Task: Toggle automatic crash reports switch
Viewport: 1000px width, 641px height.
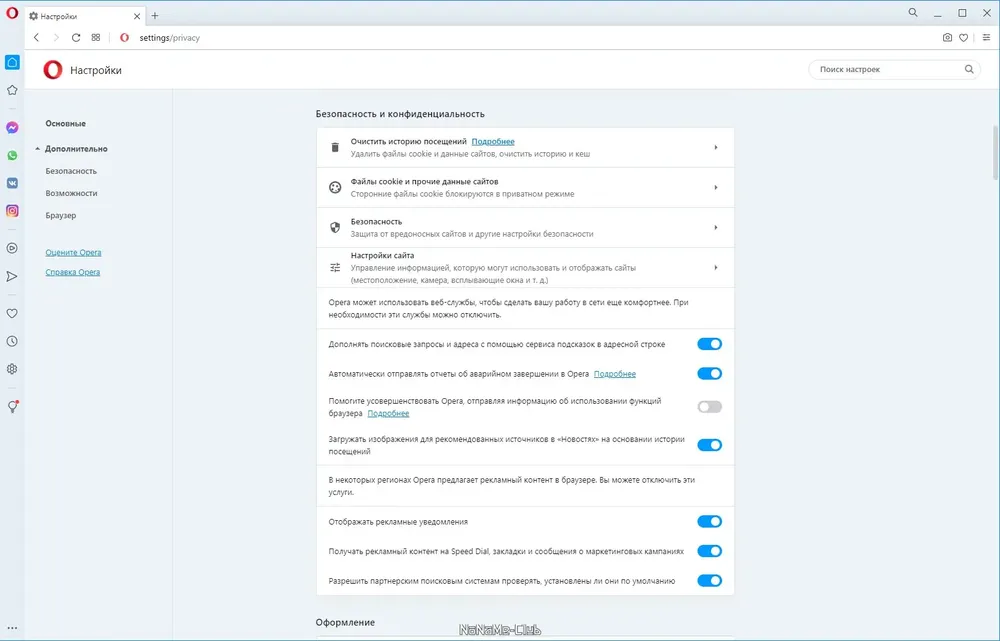Action: coord(709,374)
